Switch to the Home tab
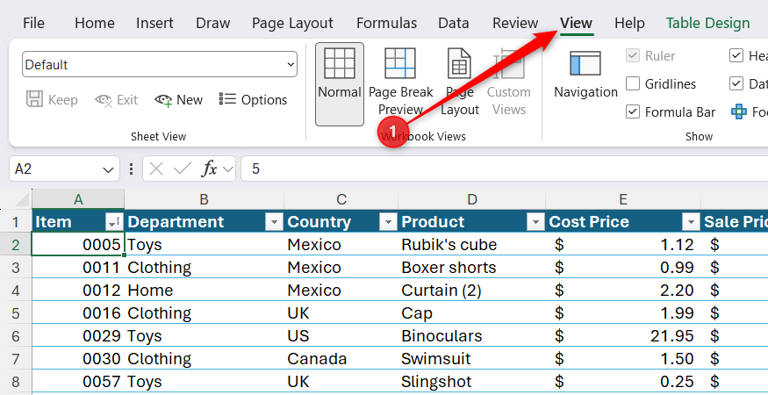This screenshot has width=768, height=395. pyautogui.click(x=95, y=23)
